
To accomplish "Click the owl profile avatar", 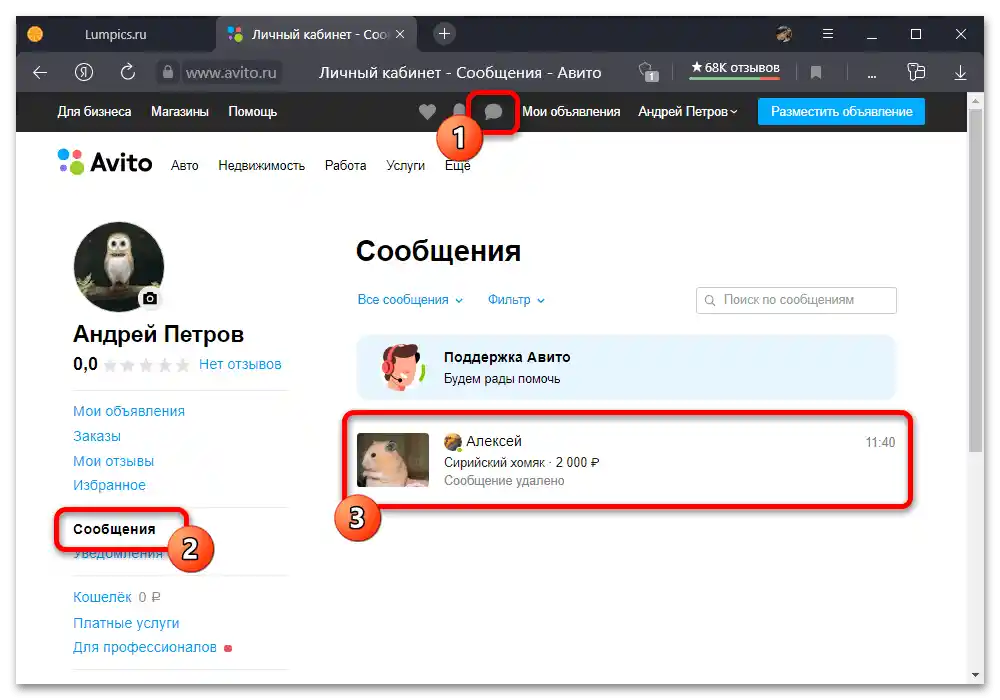I will (119, 266).
